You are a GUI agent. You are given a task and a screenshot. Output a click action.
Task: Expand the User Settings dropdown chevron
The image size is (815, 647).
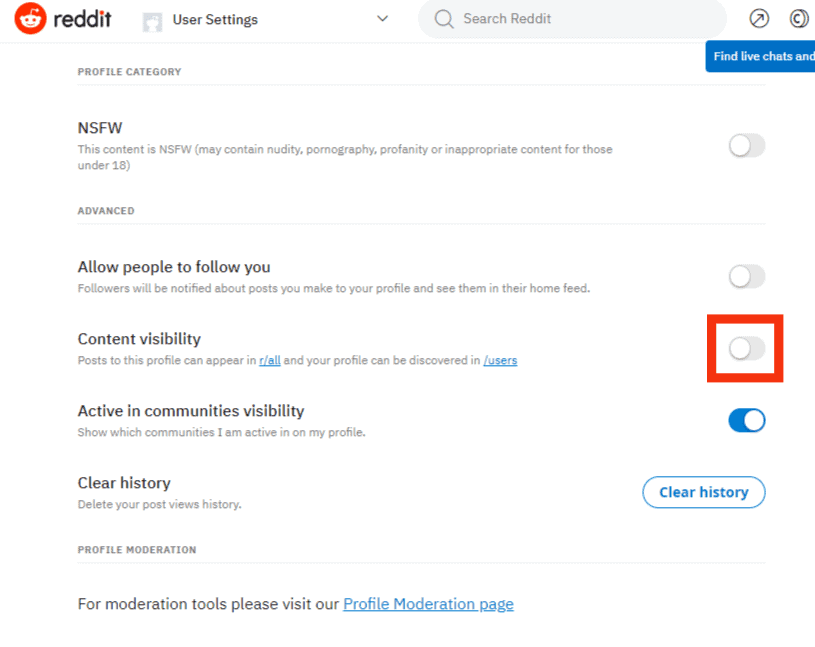point(383,19)
